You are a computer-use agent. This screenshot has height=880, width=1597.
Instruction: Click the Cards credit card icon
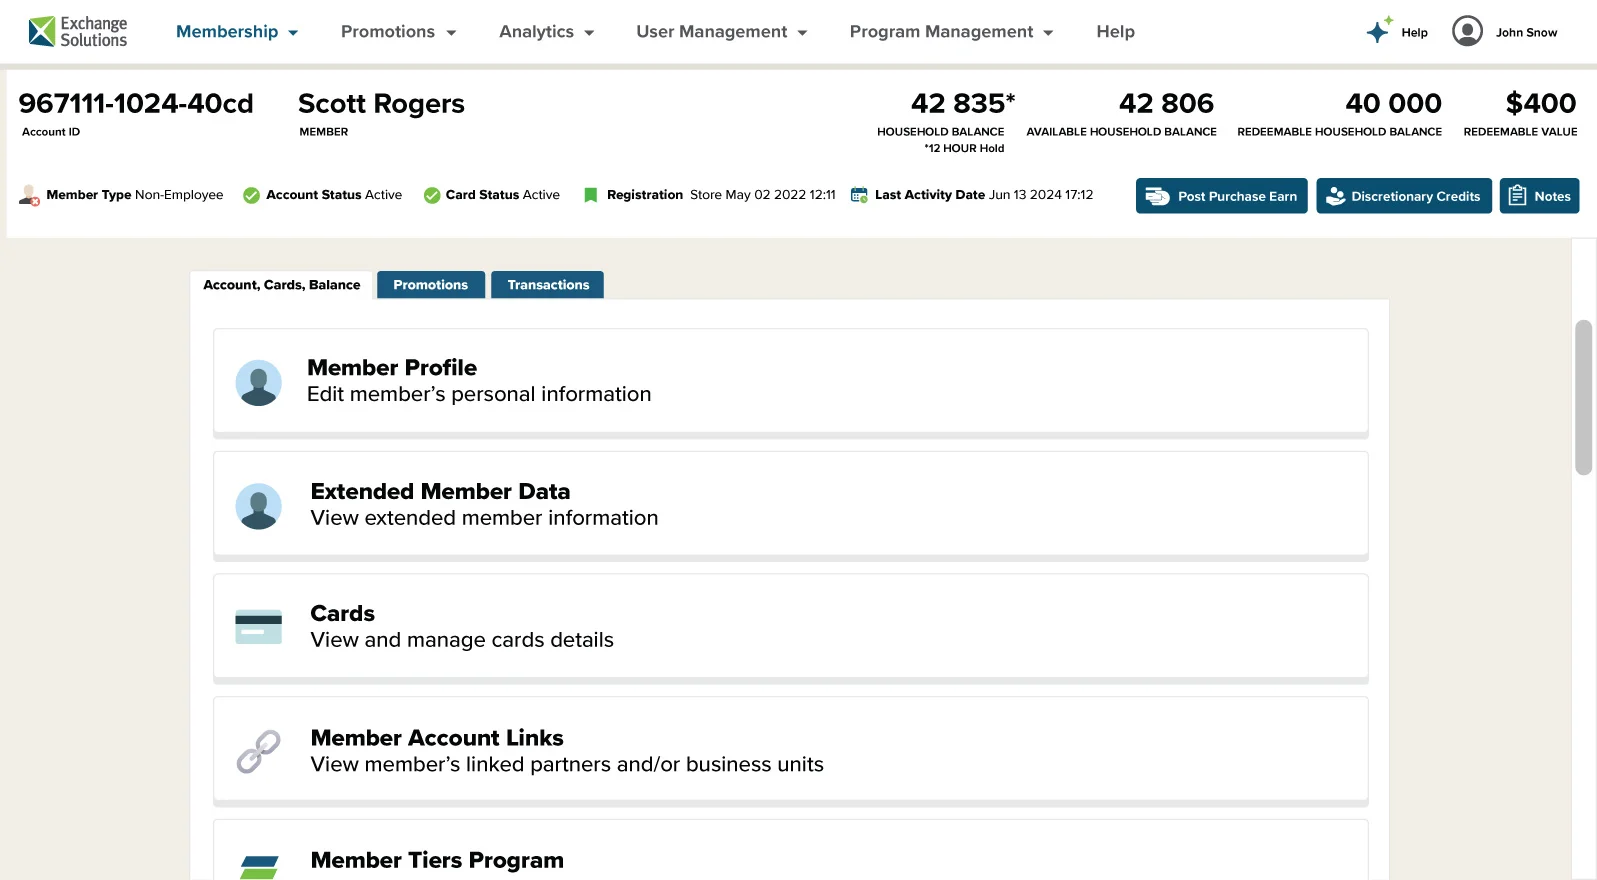click(258, 627)
